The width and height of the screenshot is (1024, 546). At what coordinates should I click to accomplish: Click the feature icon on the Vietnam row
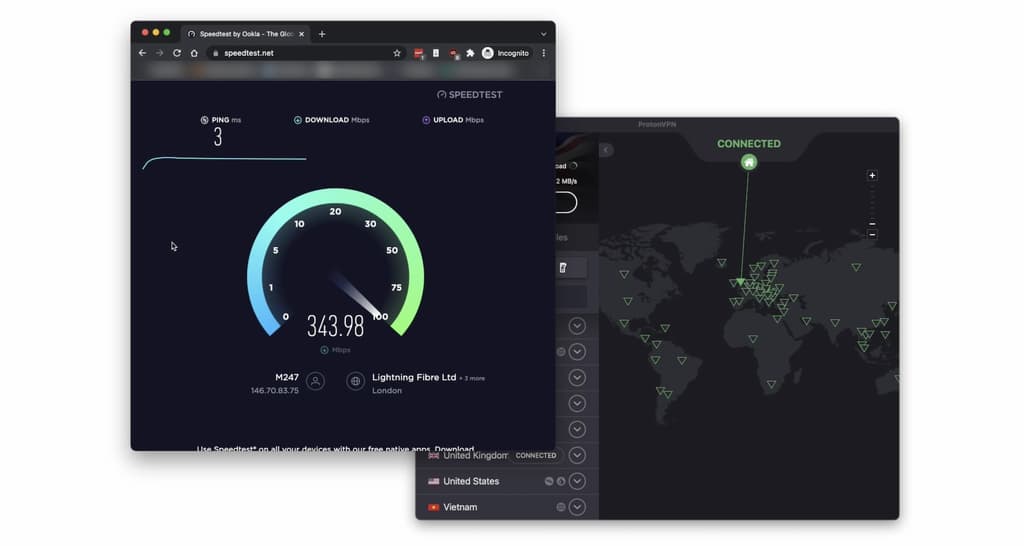[x=560, y=507]
